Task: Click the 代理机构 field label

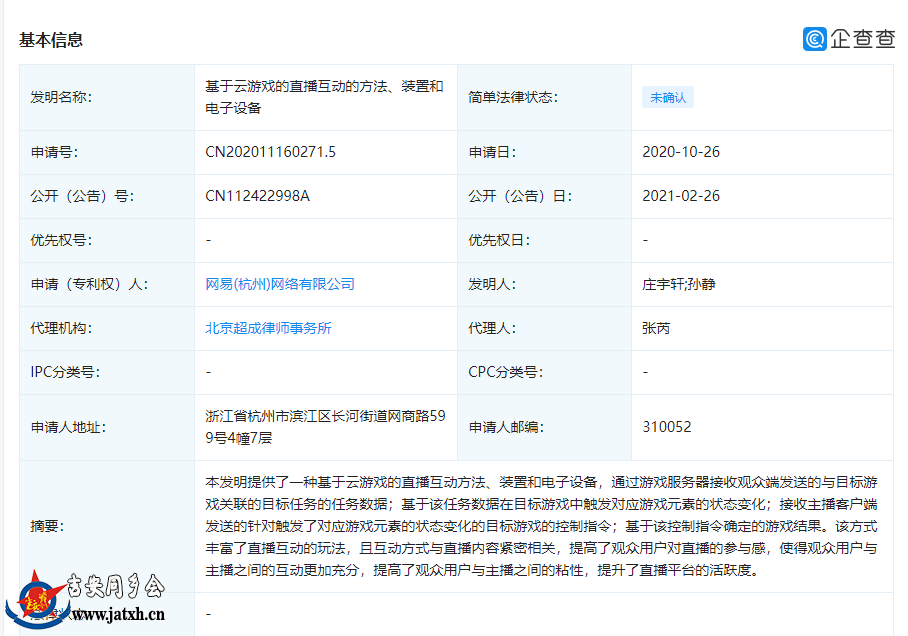Action: 61,328
